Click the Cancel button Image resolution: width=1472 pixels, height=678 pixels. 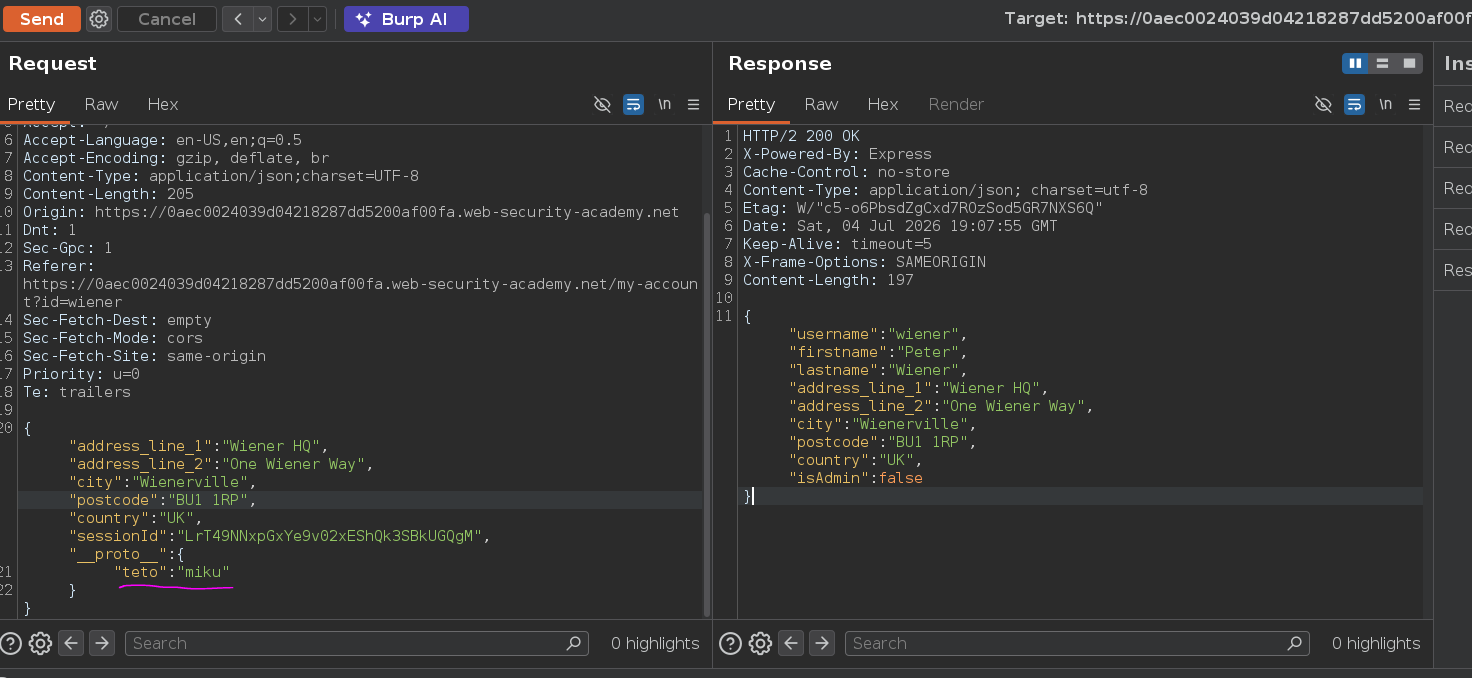(167, 19)
